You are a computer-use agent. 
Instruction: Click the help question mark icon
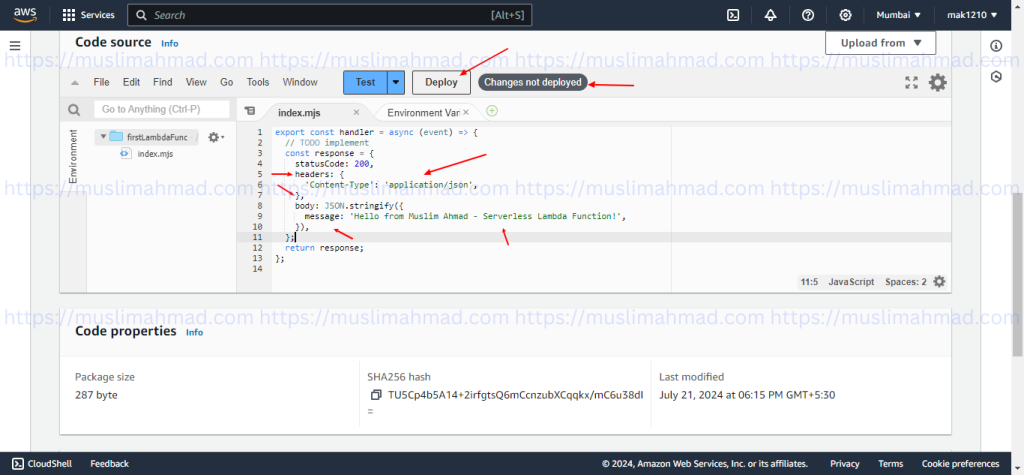(808, 15)
